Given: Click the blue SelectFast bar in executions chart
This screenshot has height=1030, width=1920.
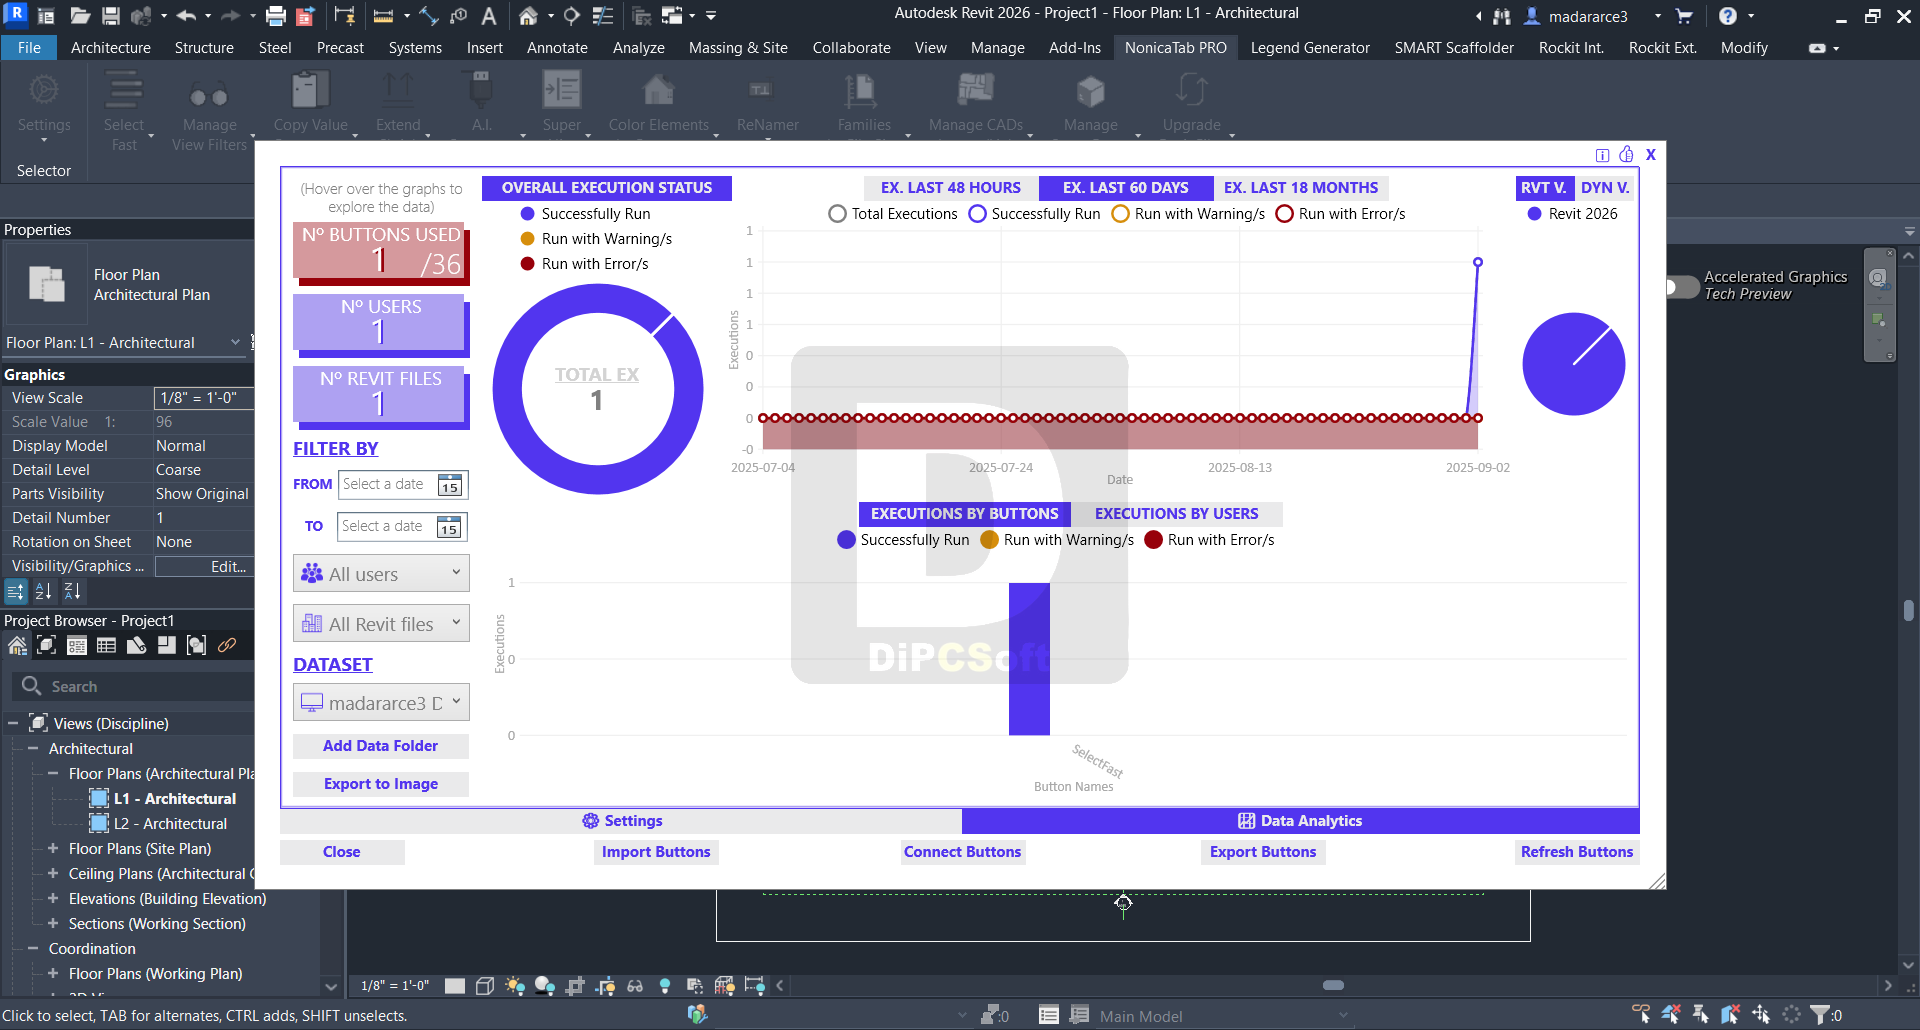Looking at the screenshot, I should point(1029,659).
